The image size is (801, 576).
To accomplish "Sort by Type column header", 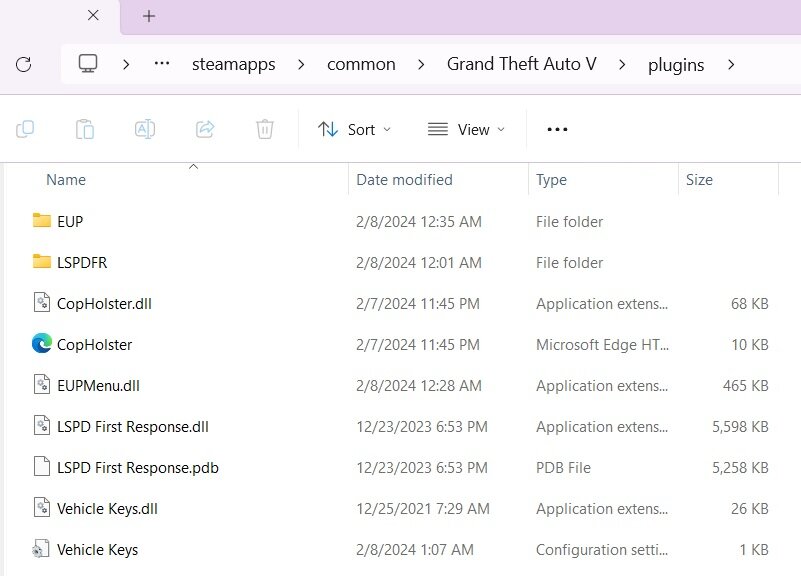I will (551, 180).
